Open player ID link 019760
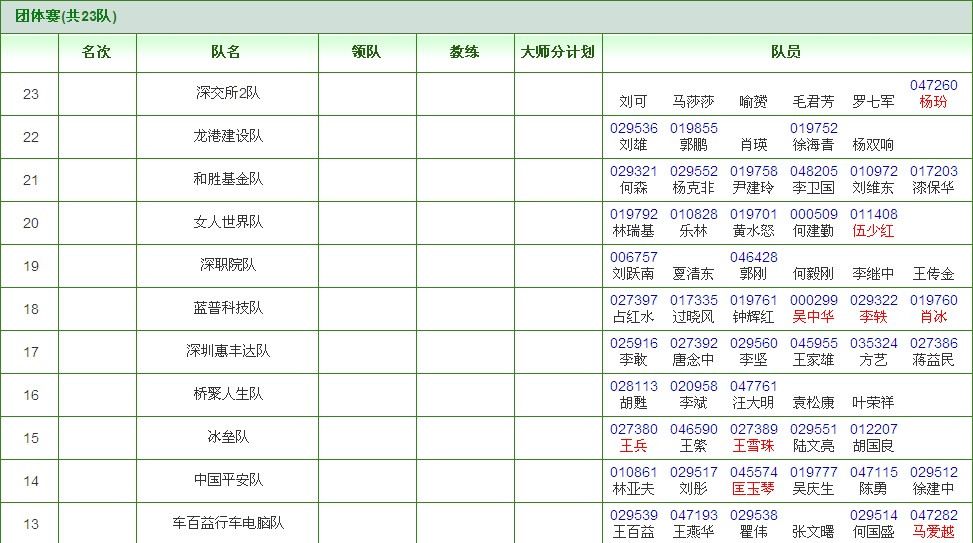The height and width of the screenshot is (543, 973). (x=933, y=301)
